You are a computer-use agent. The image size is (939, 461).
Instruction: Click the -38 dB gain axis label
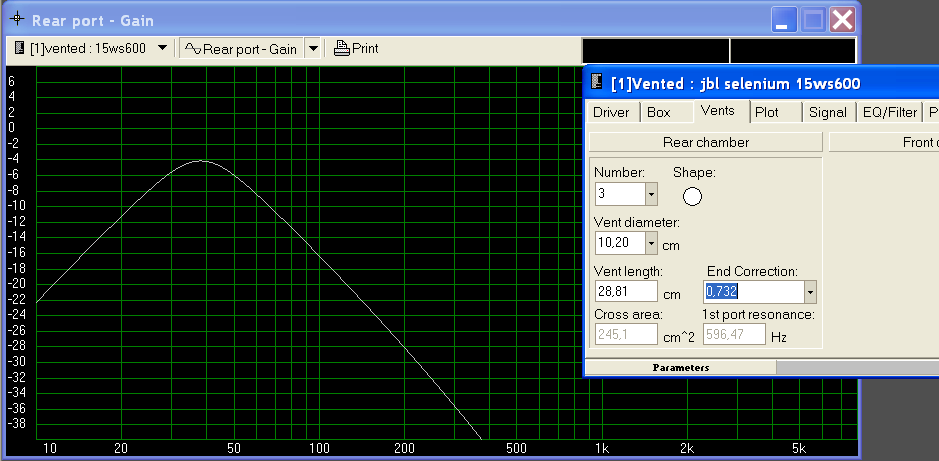pos(16,424)
